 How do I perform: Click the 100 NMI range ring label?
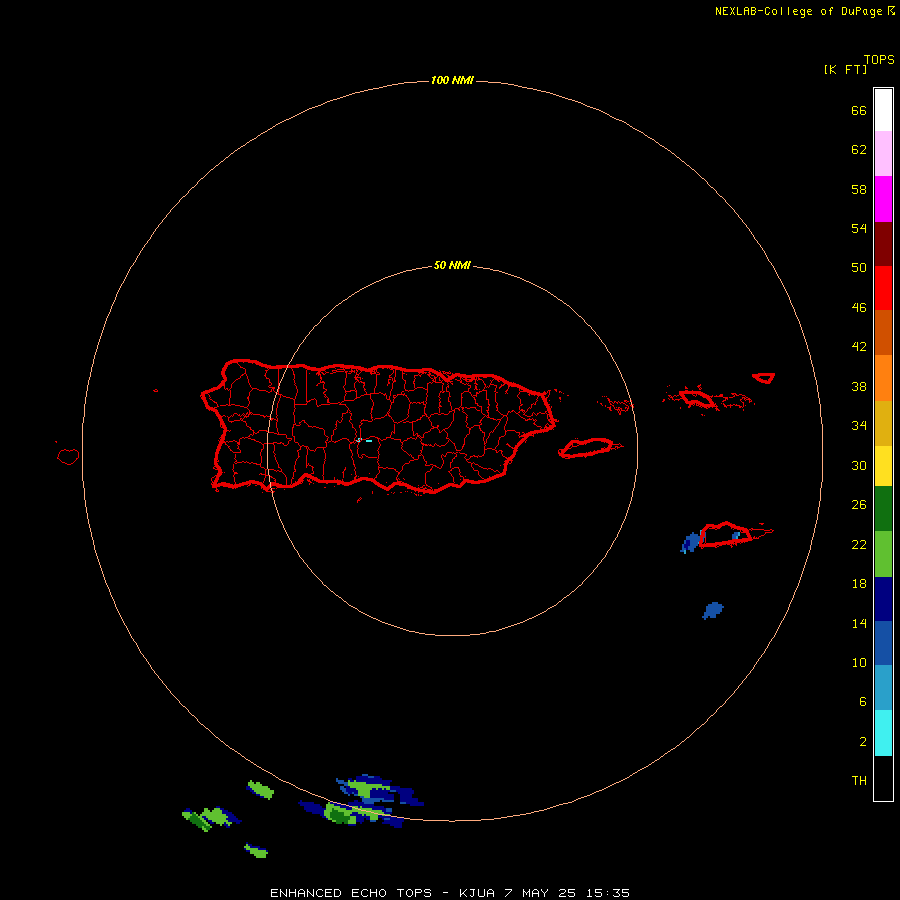click(x=452, y=80)
